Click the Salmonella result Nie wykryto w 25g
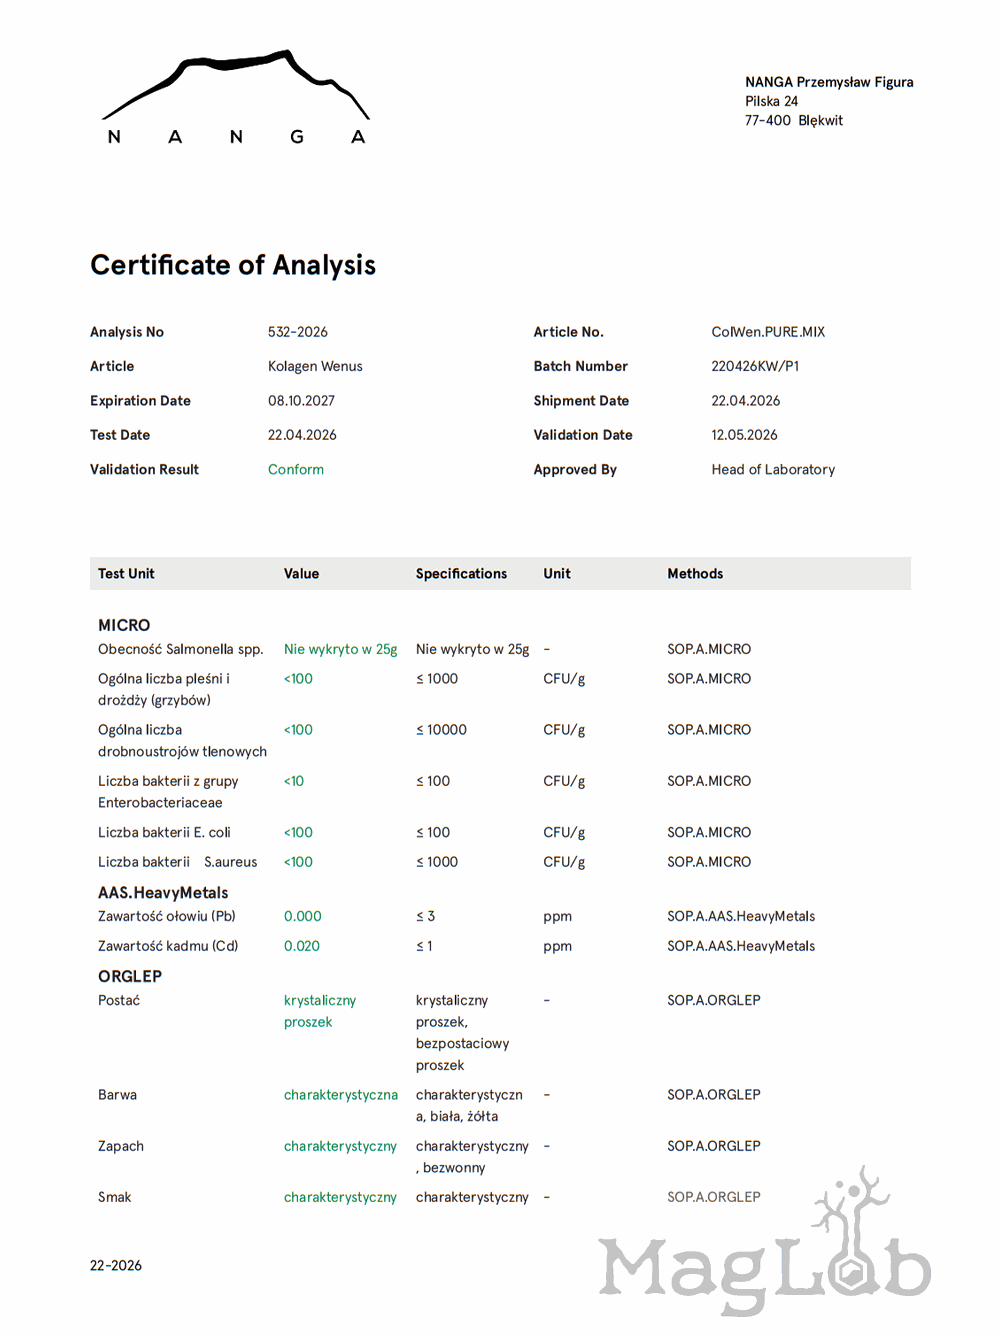This screenshot has height=1334, width=1000. 340,649
